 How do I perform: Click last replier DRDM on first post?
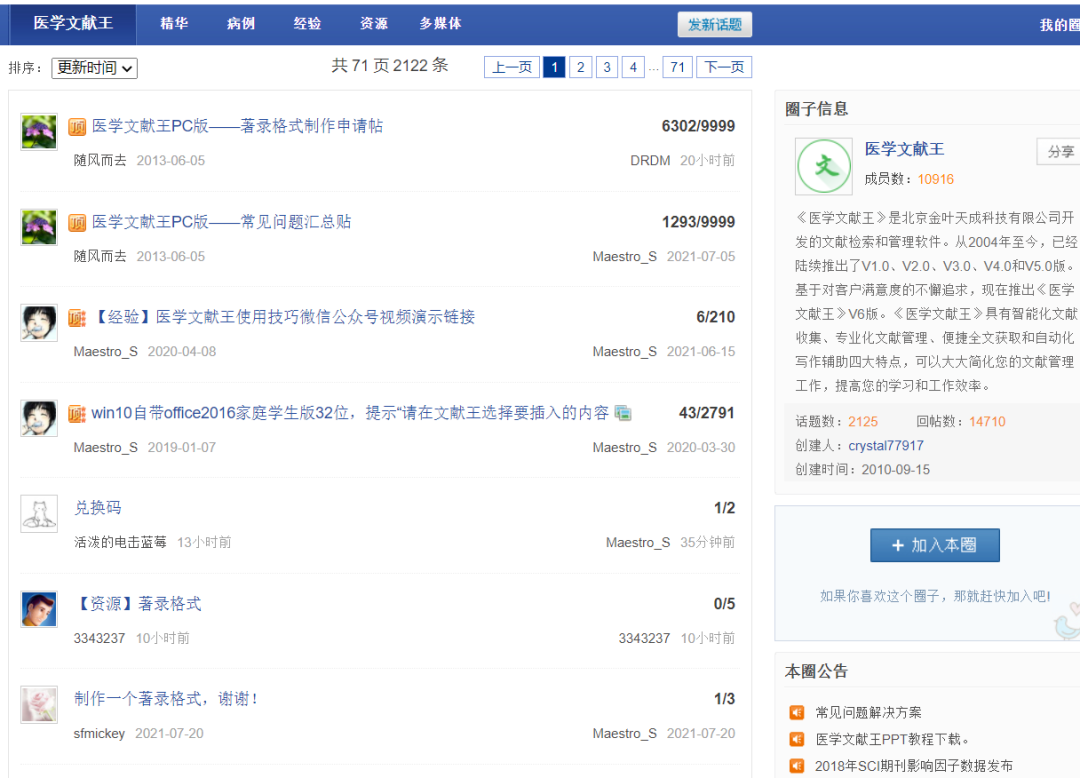pyautogui.click(x=650, y=160)
